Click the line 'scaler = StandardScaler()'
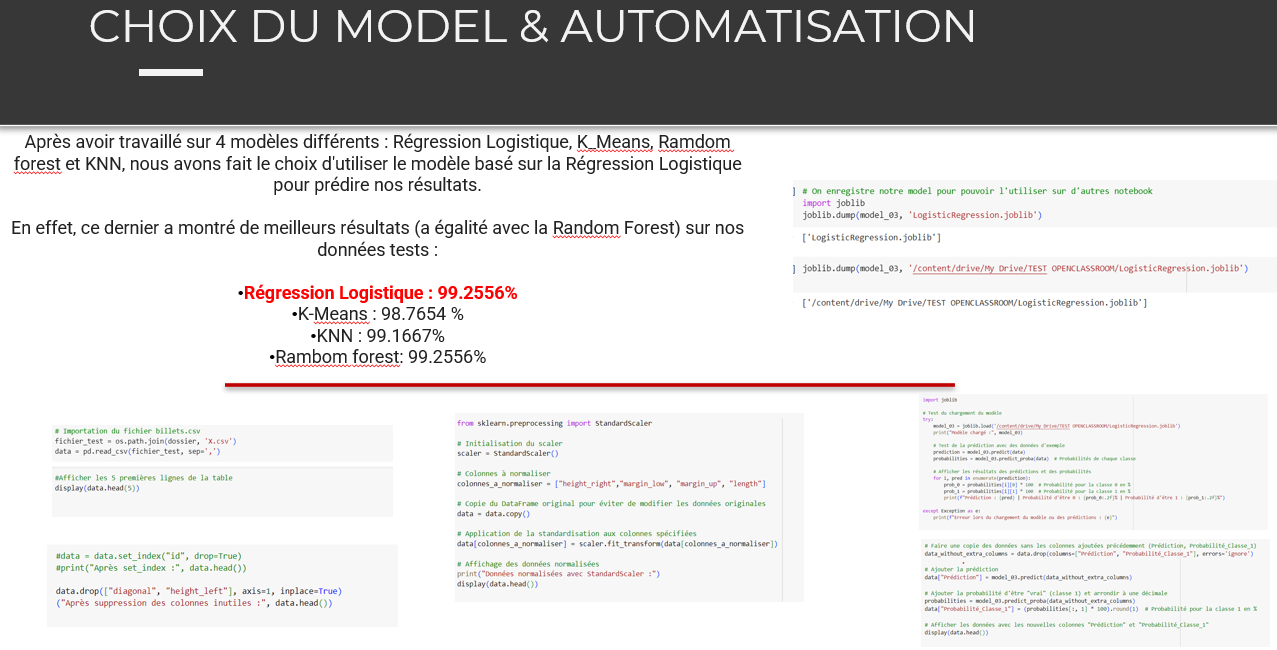 point(507,453)
